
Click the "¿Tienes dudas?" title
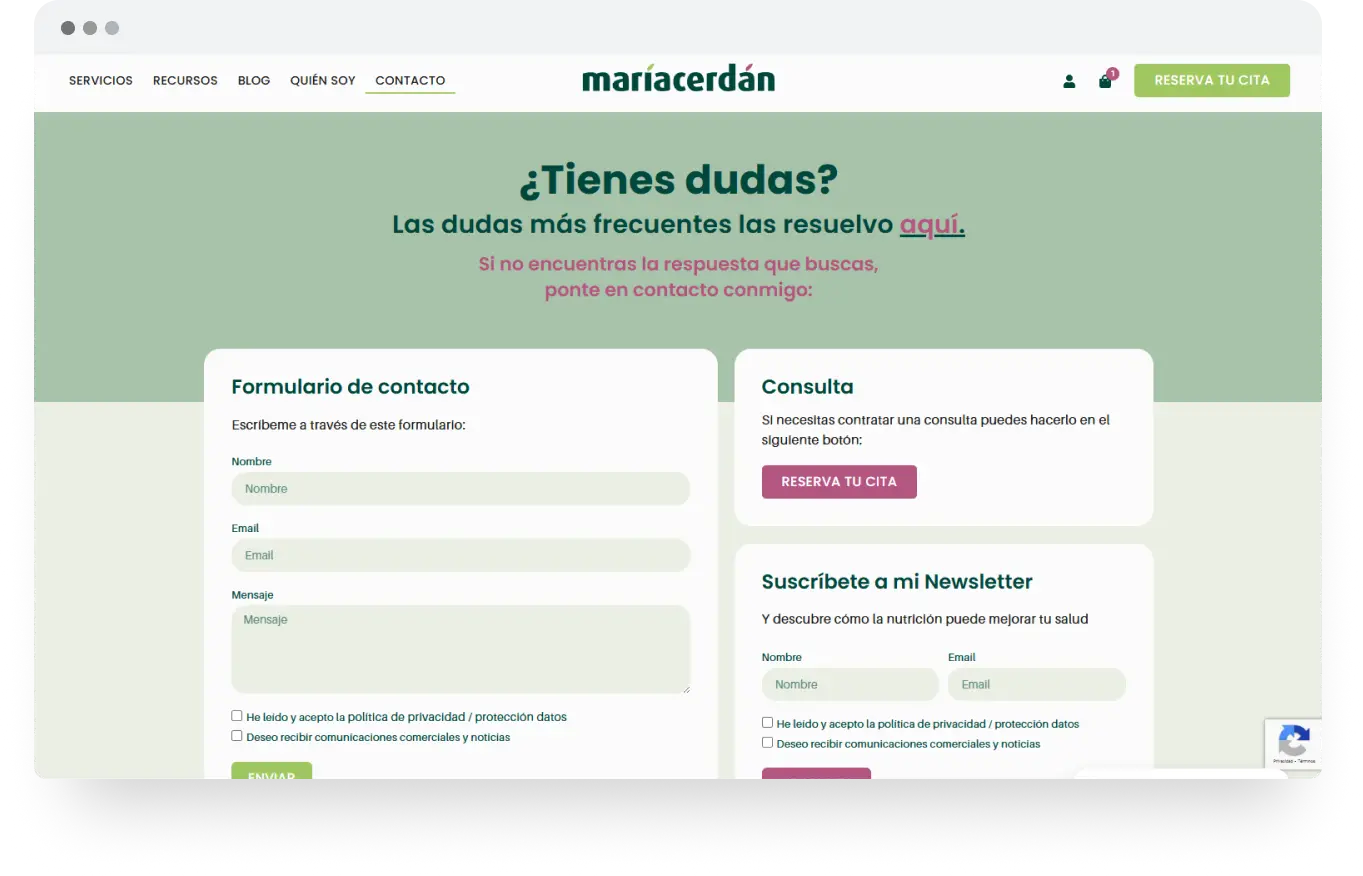tap(678, 180)
